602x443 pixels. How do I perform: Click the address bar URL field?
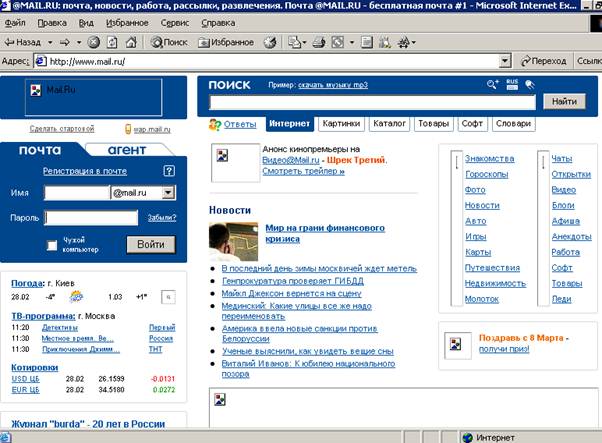tap(269, 61)
